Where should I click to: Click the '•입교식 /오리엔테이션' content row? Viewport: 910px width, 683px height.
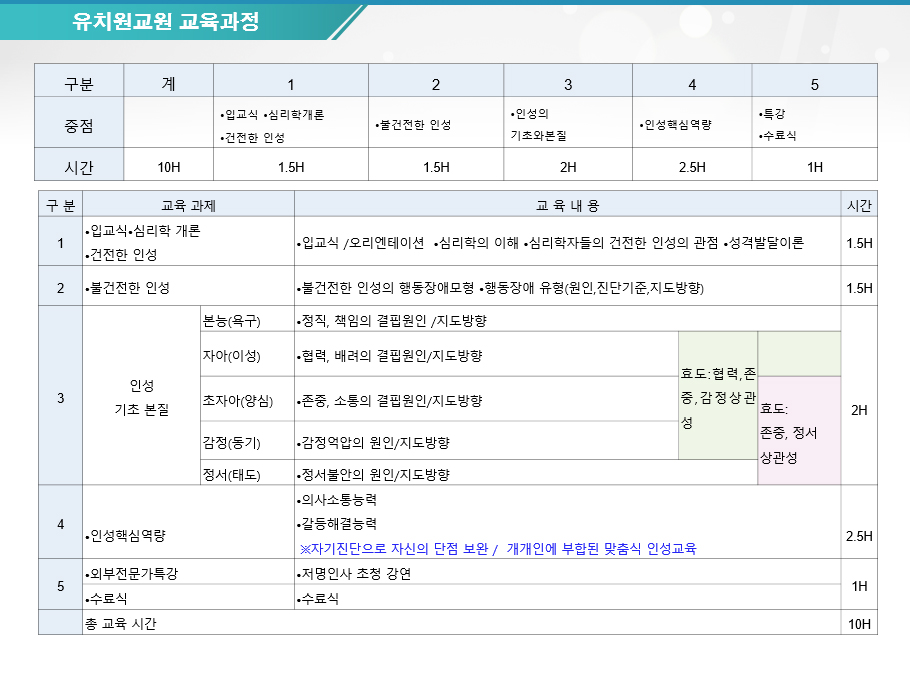click(568, 243)
